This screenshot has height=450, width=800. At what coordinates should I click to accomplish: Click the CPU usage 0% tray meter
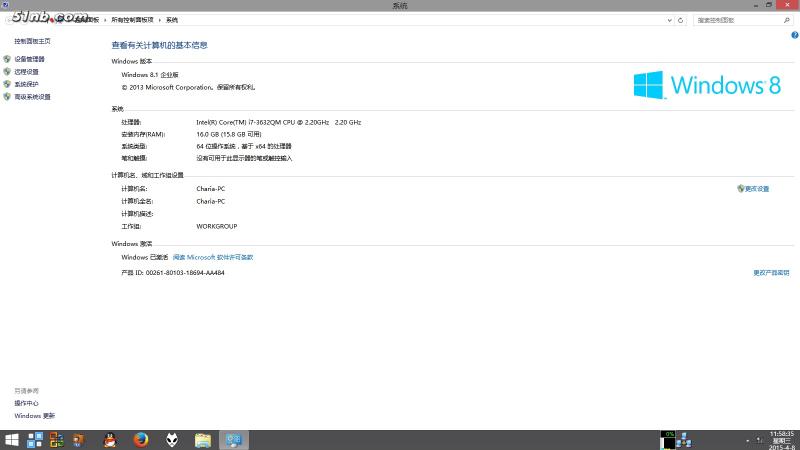click(x=667, y=440)
